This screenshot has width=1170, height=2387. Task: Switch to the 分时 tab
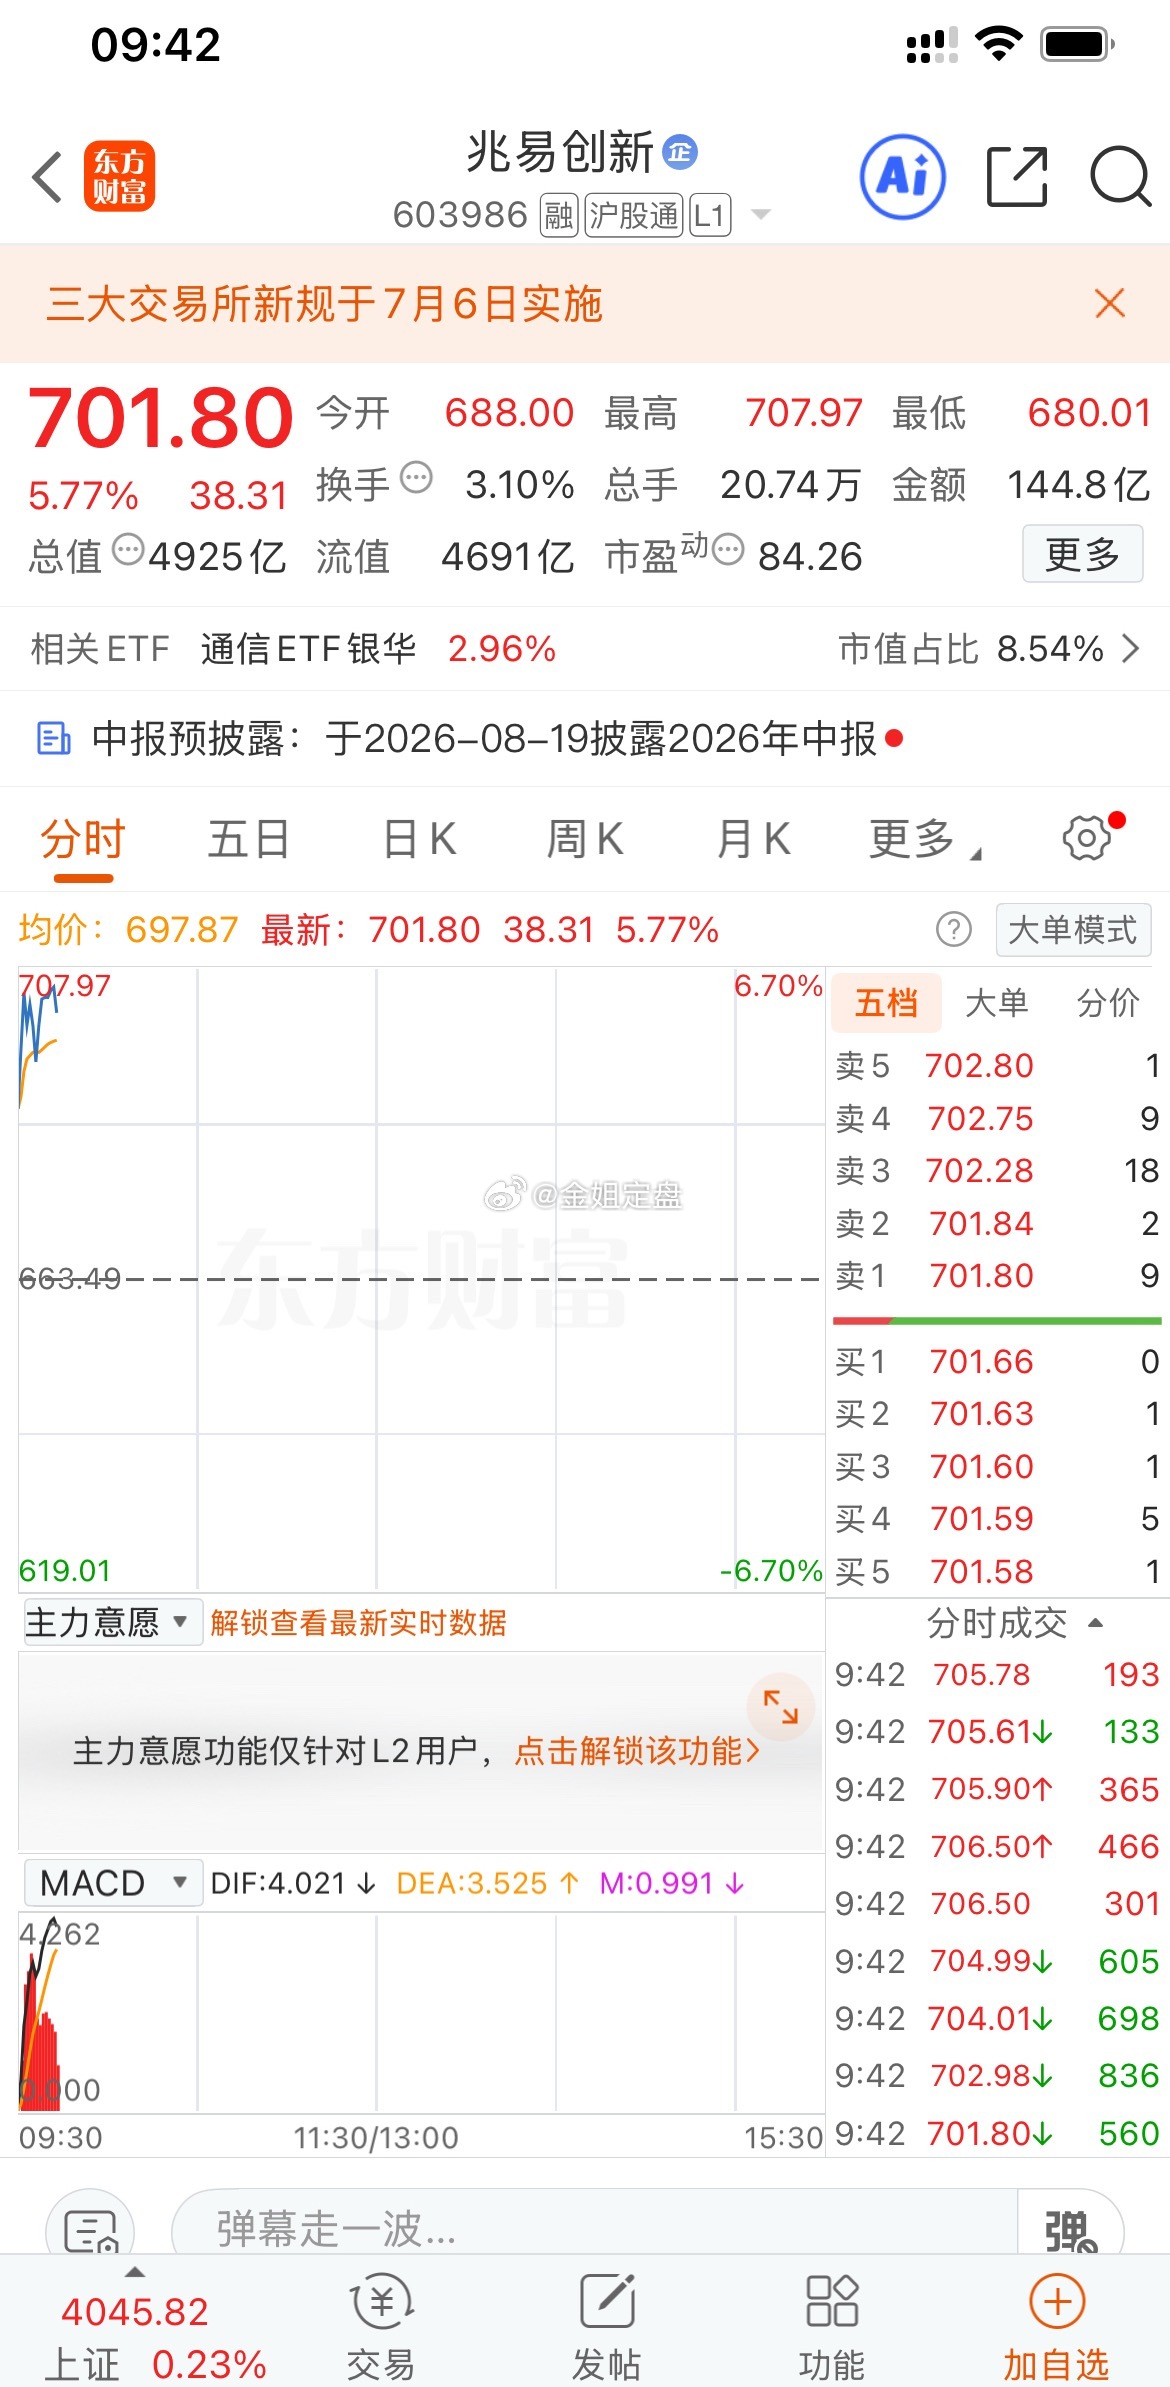[83, 839]
